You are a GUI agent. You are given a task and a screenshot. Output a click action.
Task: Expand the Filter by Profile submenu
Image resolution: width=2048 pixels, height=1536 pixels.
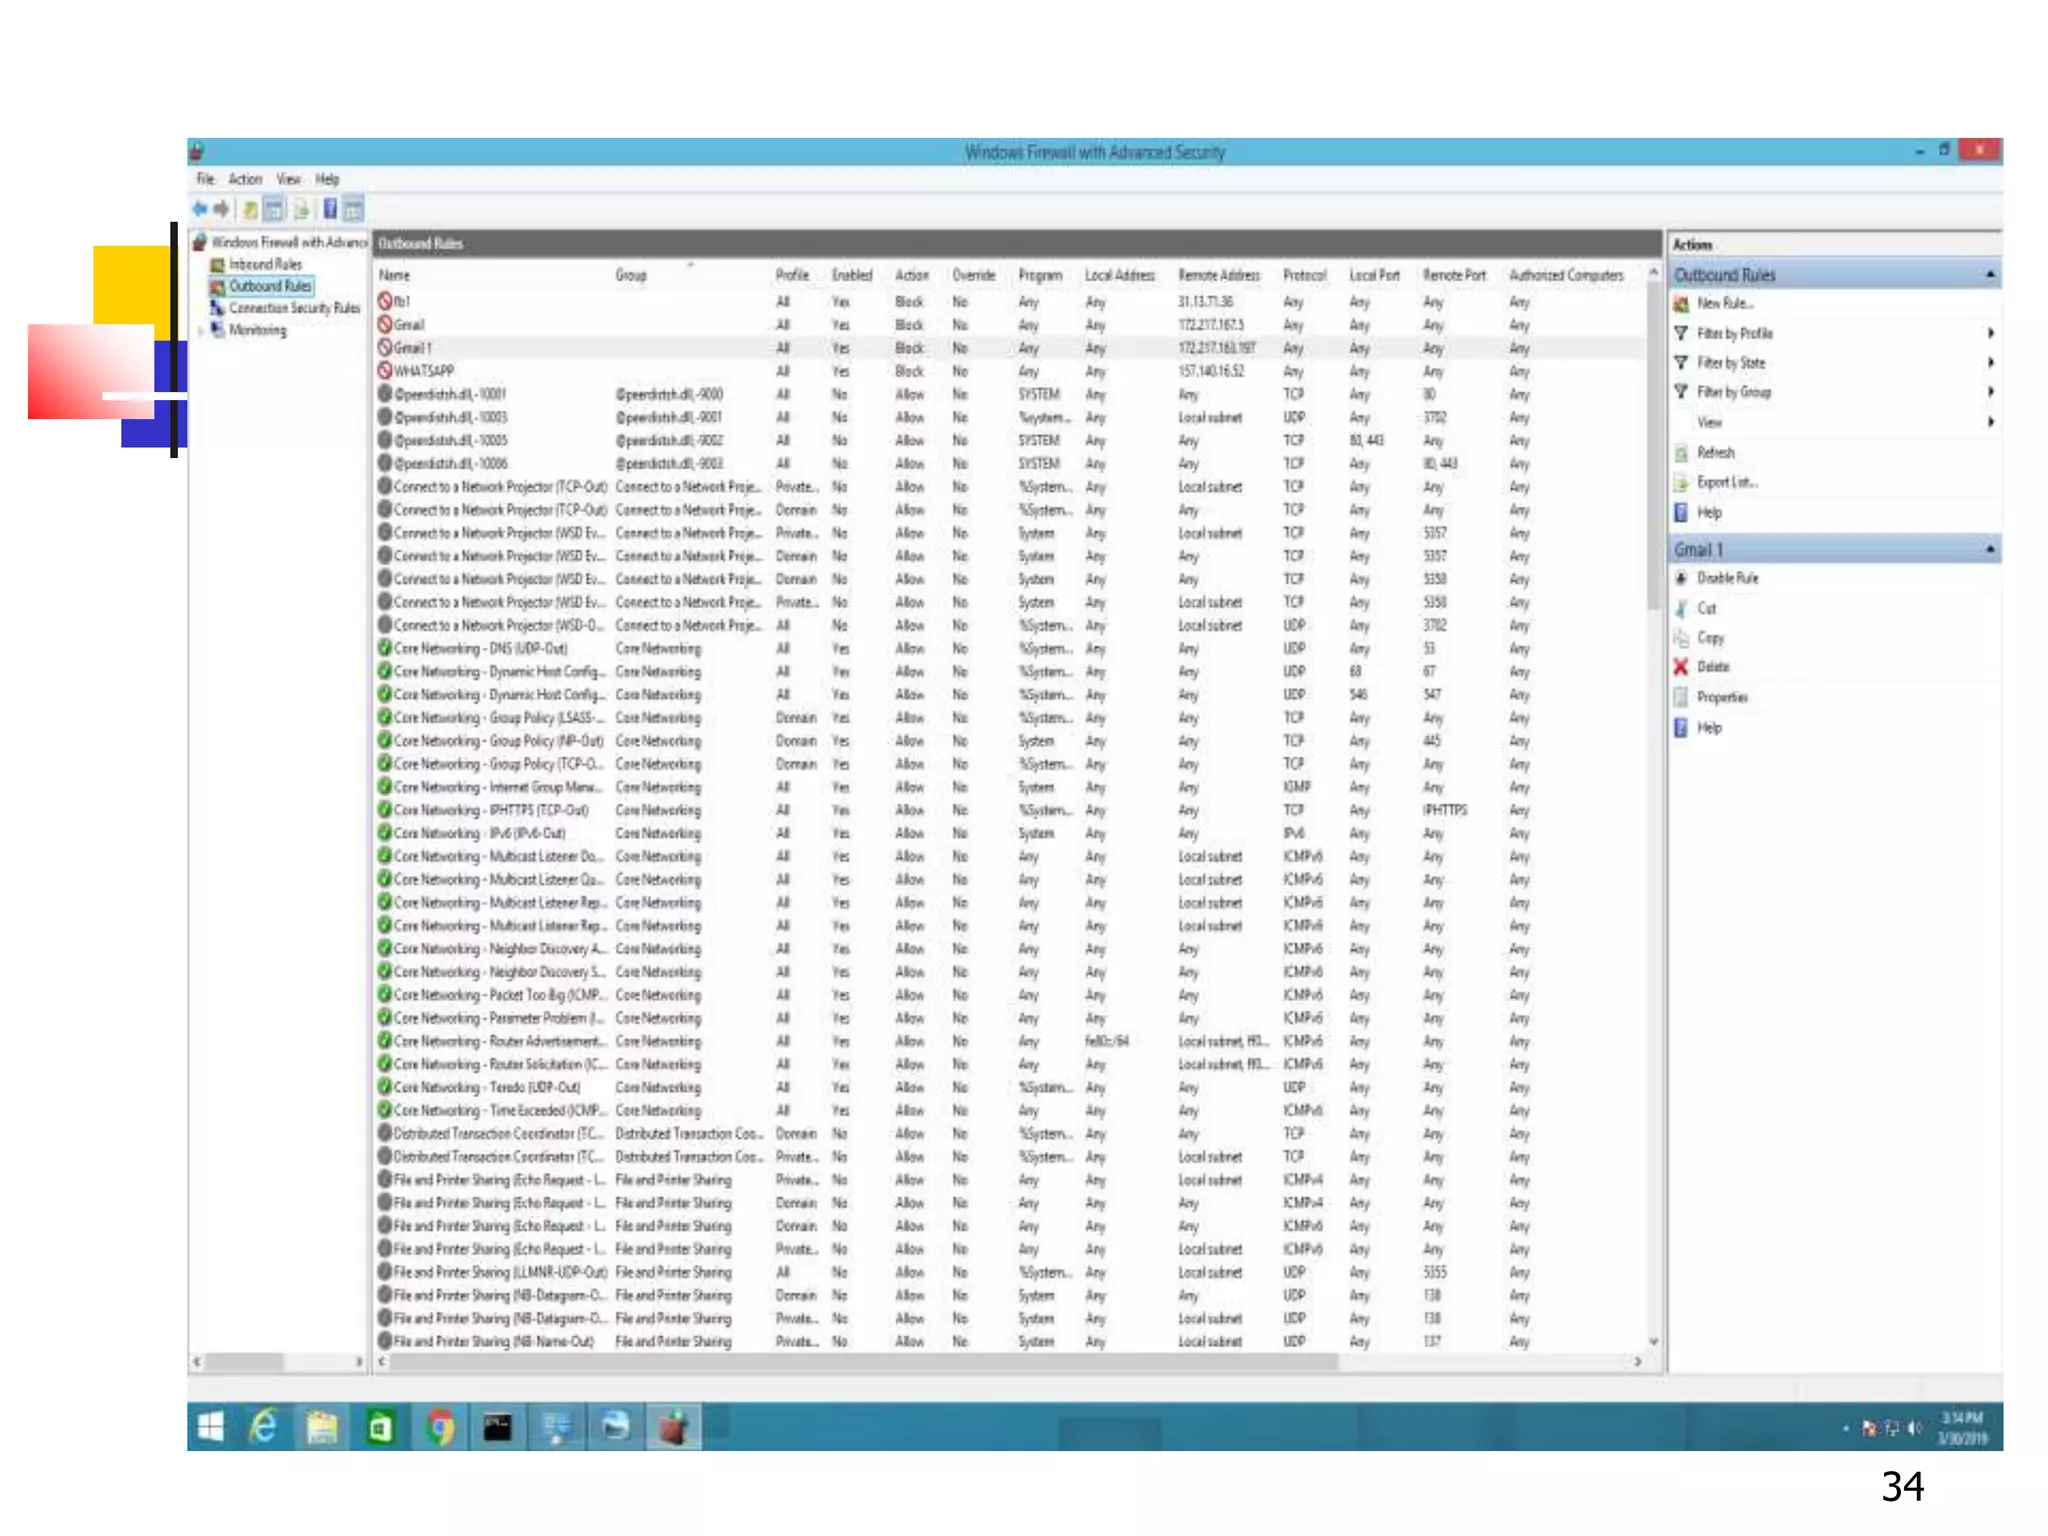[x=1990, y=333]
